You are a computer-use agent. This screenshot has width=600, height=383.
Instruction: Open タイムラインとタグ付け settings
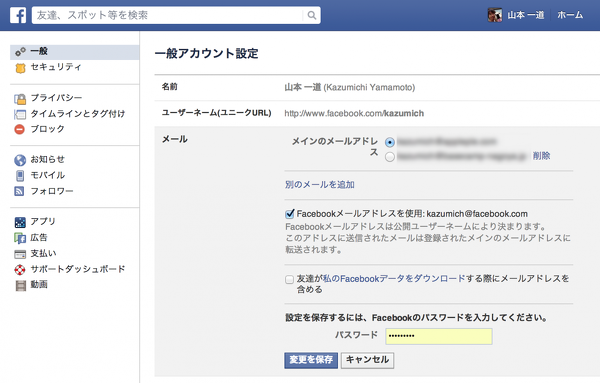[78, 114]
